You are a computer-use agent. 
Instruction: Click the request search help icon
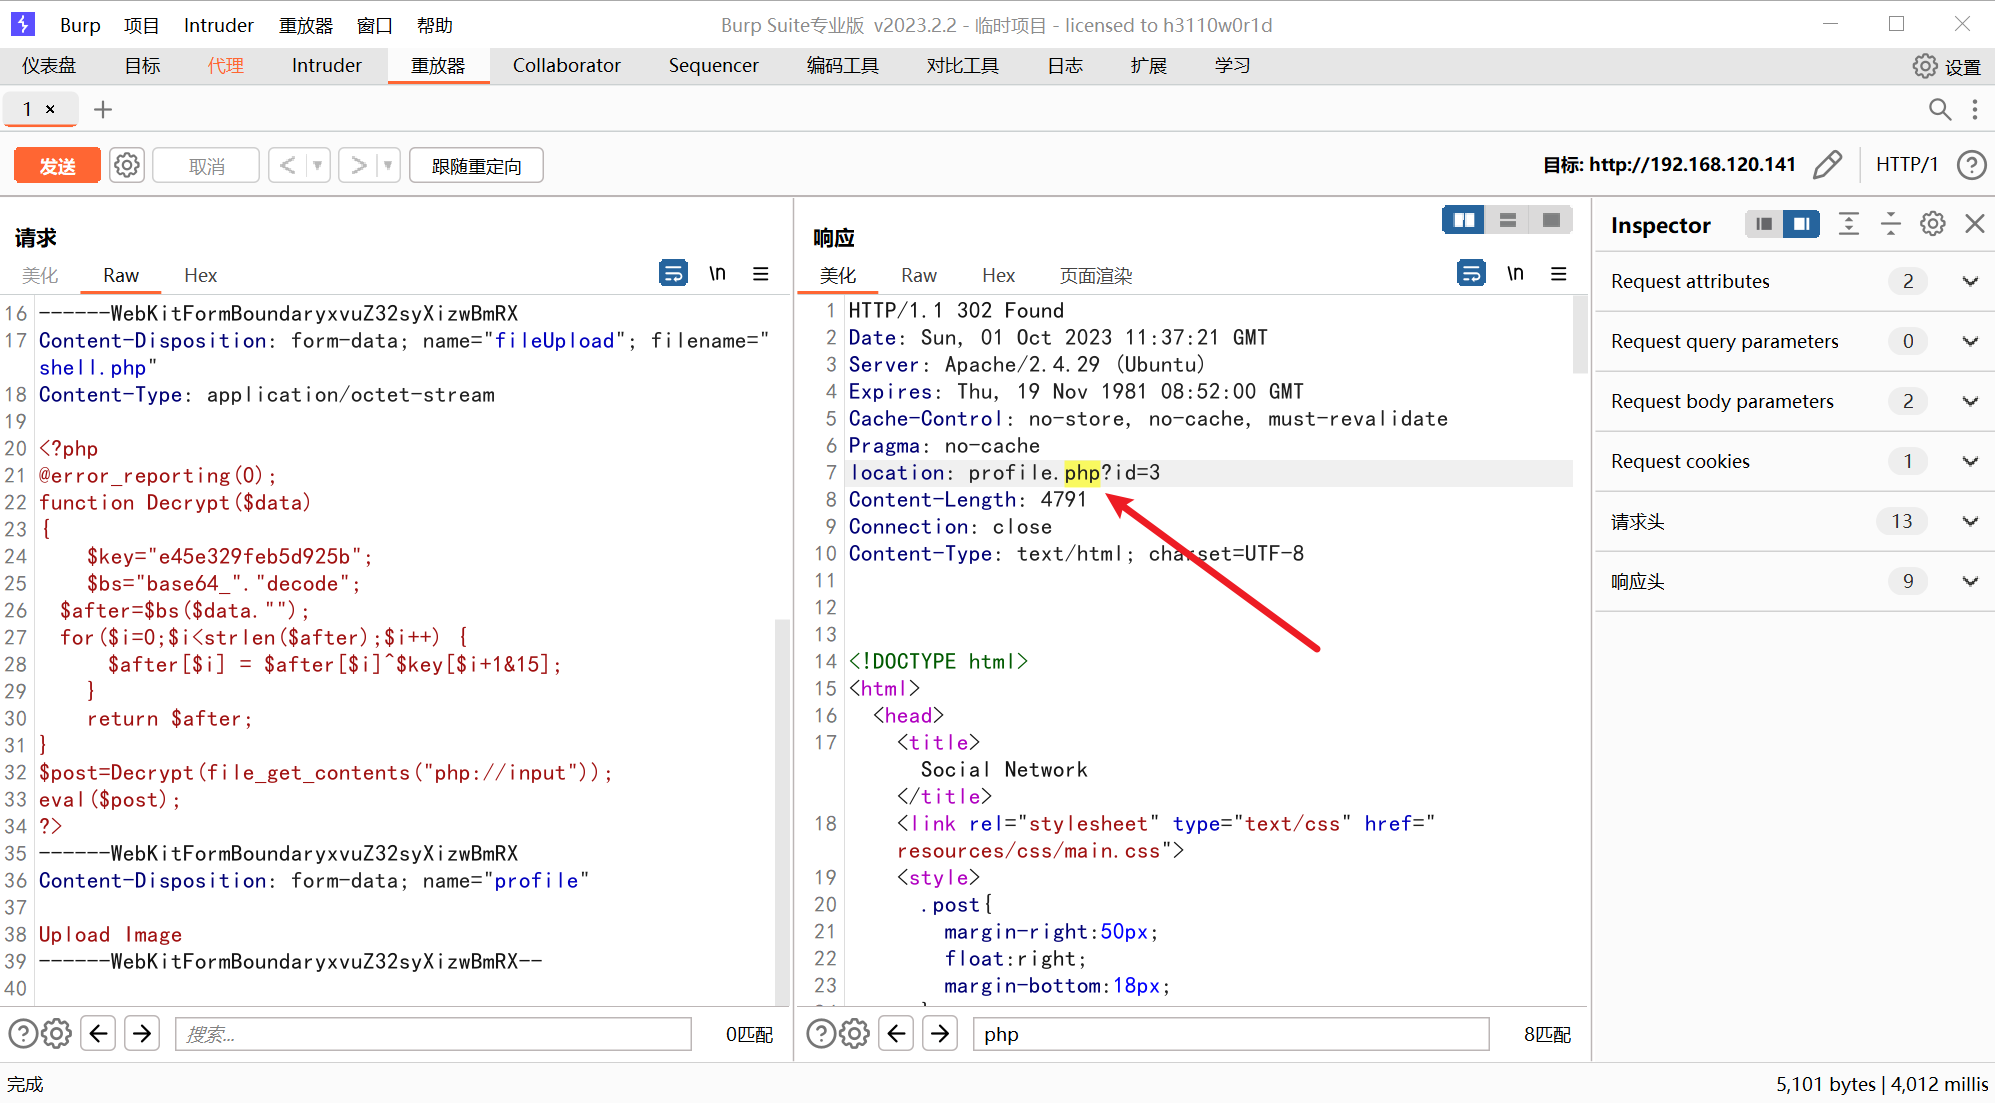[23, 1033]
